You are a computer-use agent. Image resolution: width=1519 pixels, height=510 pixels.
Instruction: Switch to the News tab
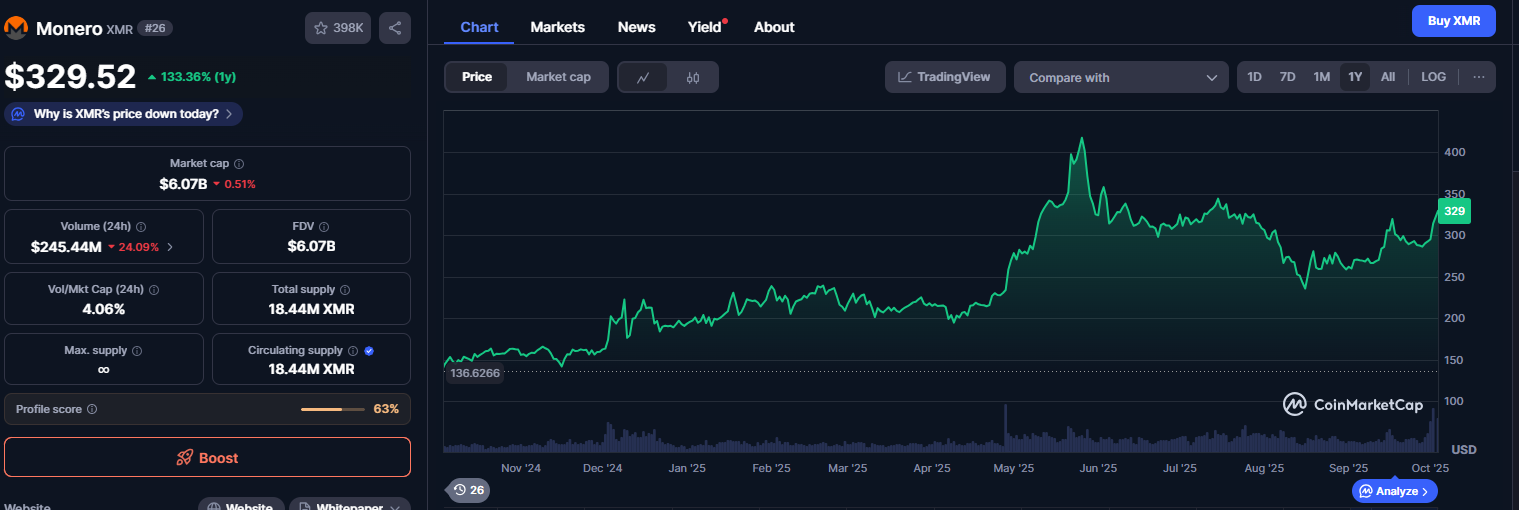click(x=636, y=27)
